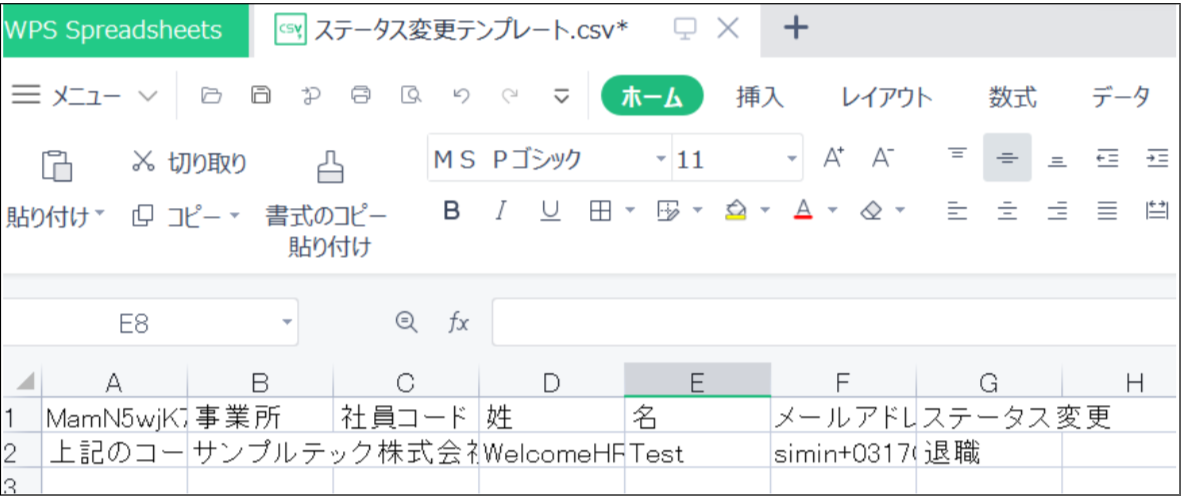
Task: Click the Save floppy disk icon
Action: coord(261,95)
